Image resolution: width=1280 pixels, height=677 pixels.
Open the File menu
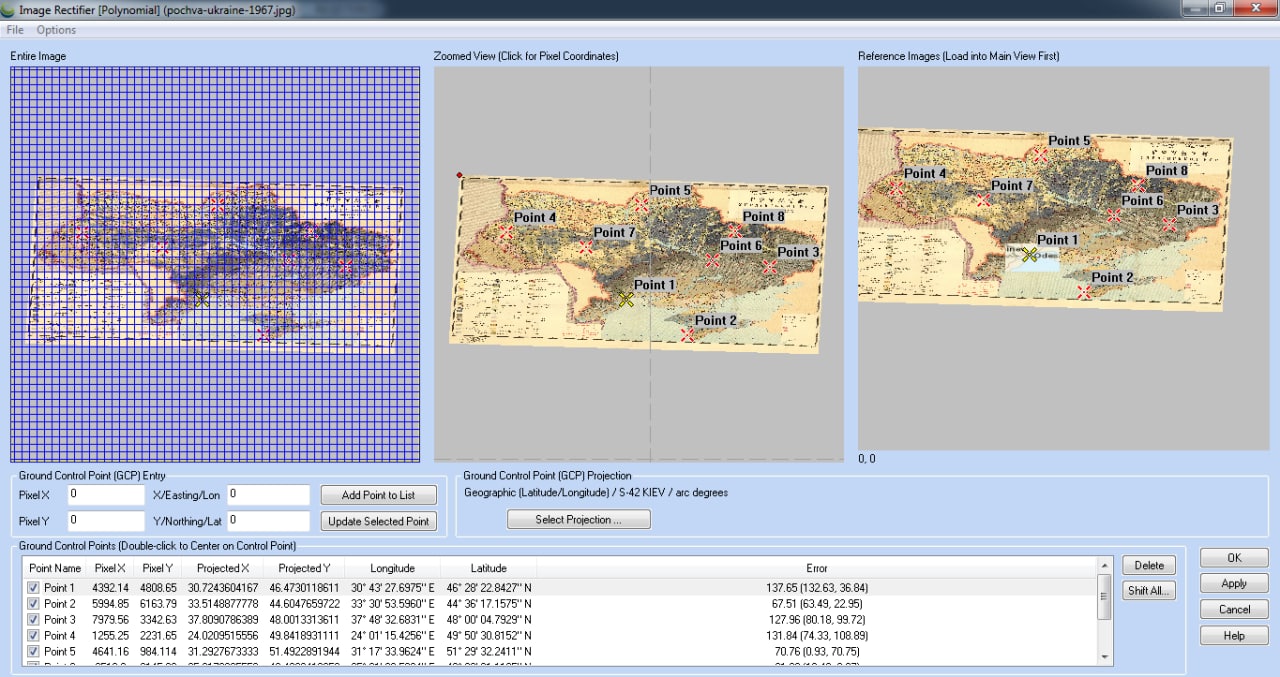pyautogui.click(x=15, y=30)
